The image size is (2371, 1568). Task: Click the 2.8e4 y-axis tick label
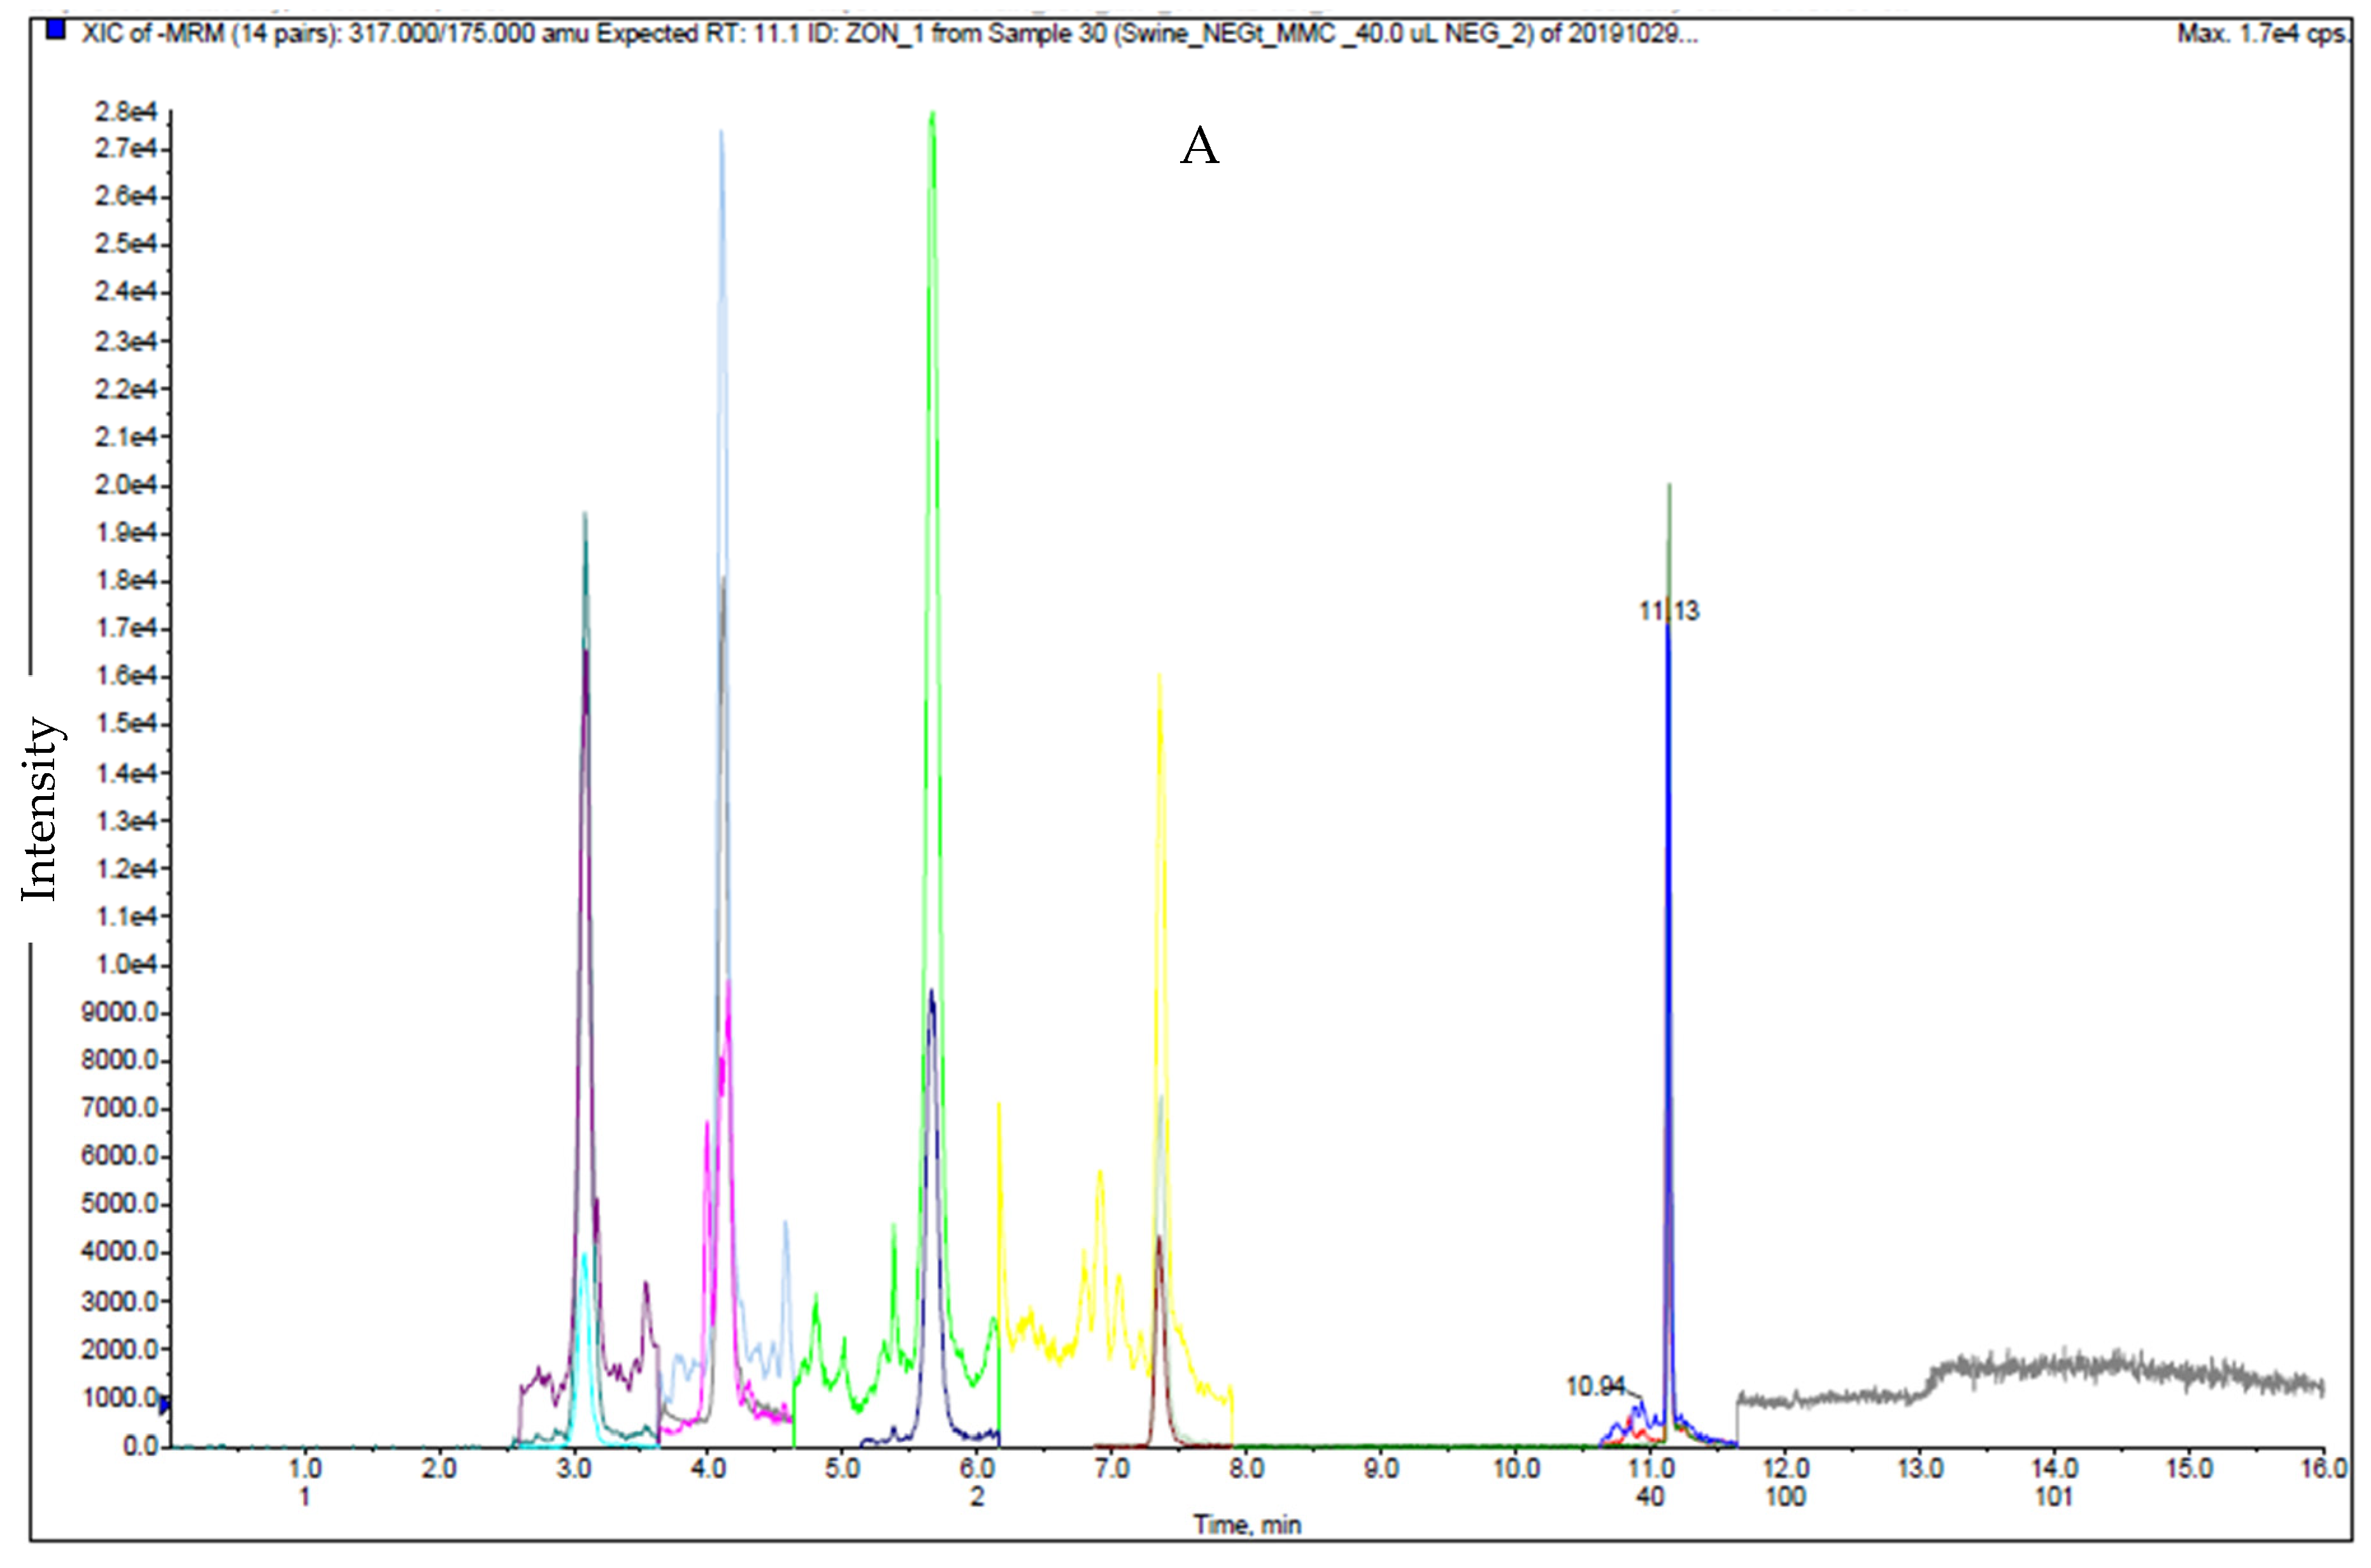pyautogui.click(x=126, y=112)
